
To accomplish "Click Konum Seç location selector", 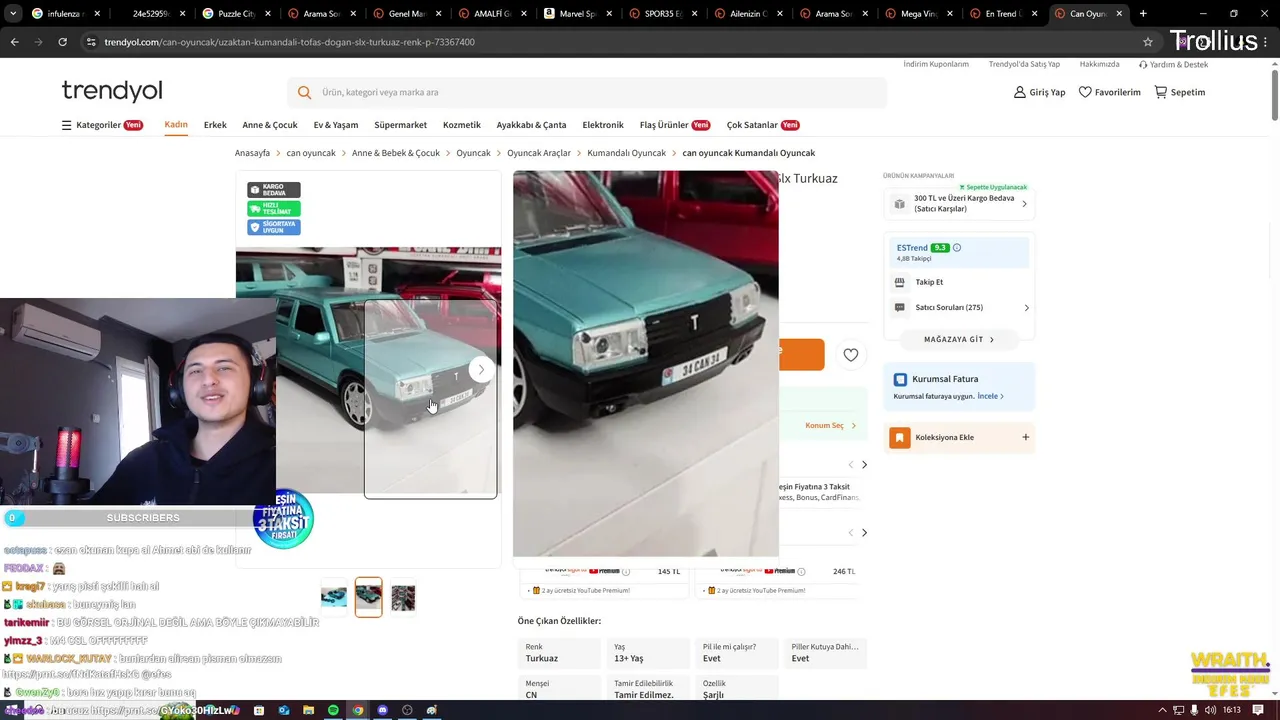I will [830, 425].
